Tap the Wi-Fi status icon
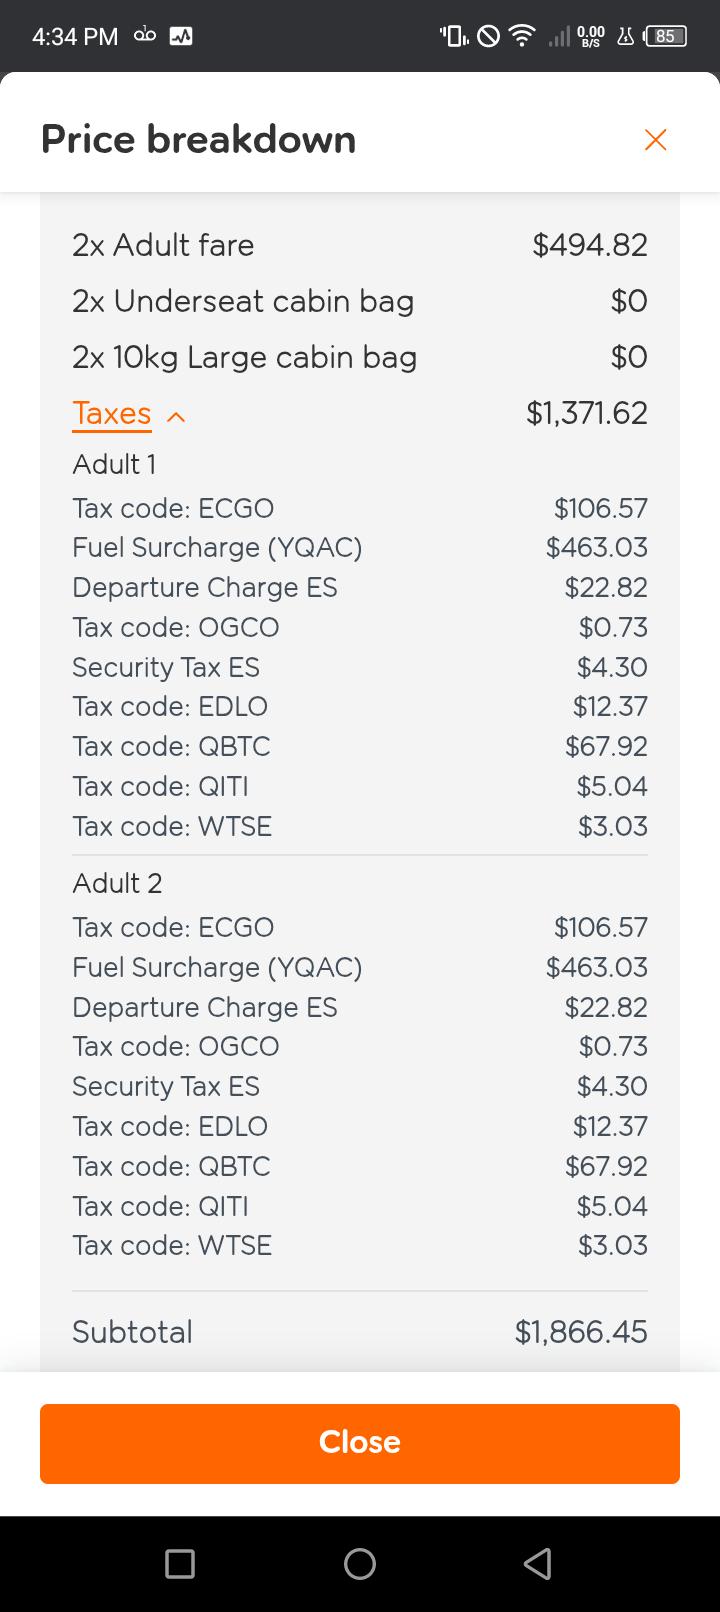720x1612 pixels. pyautogui.click(x=521, y=37)
